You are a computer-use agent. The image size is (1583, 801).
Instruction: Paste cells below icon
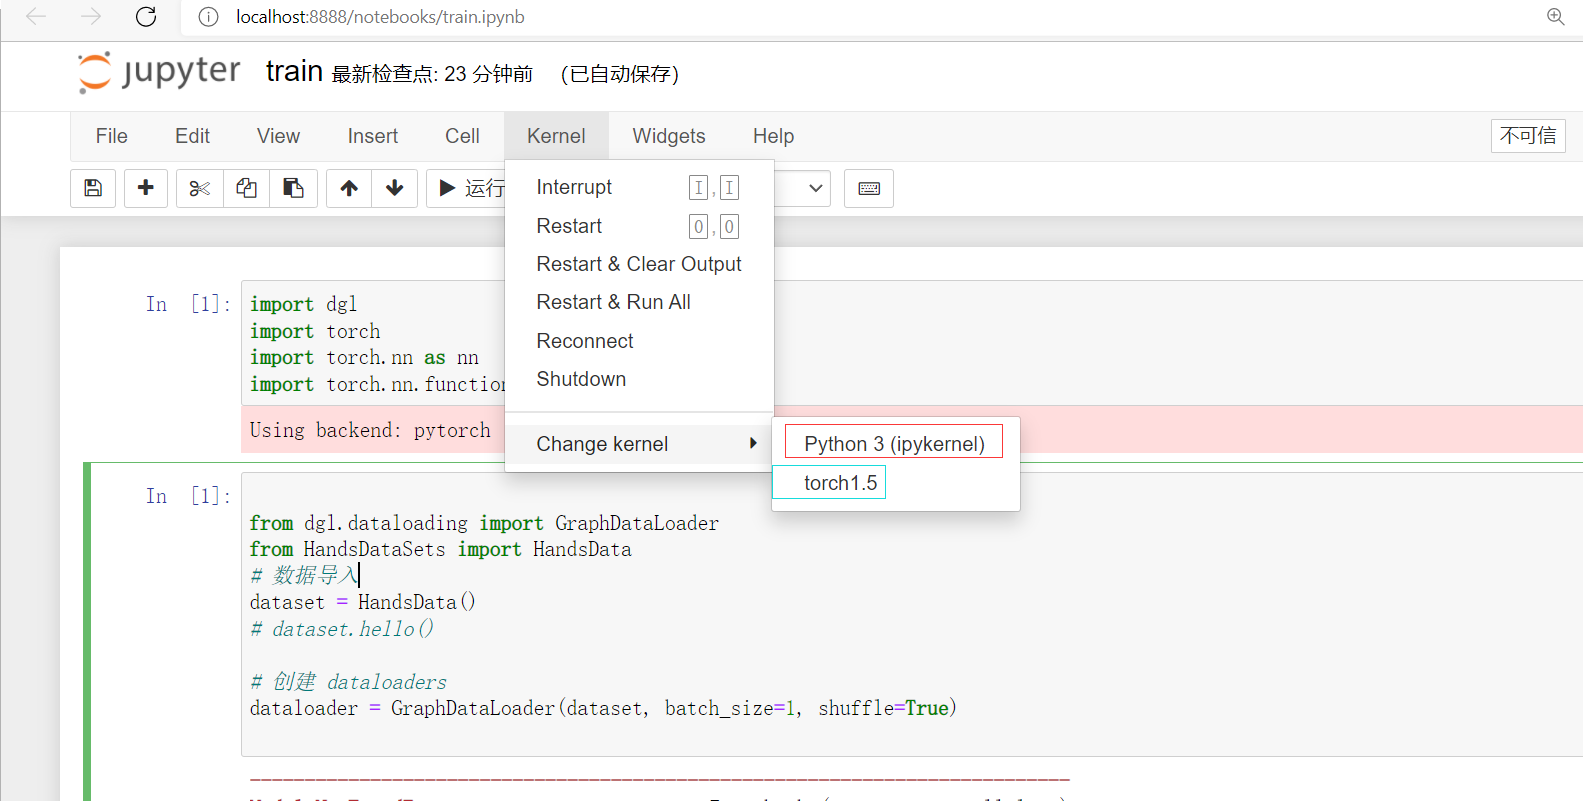(293, 188)
